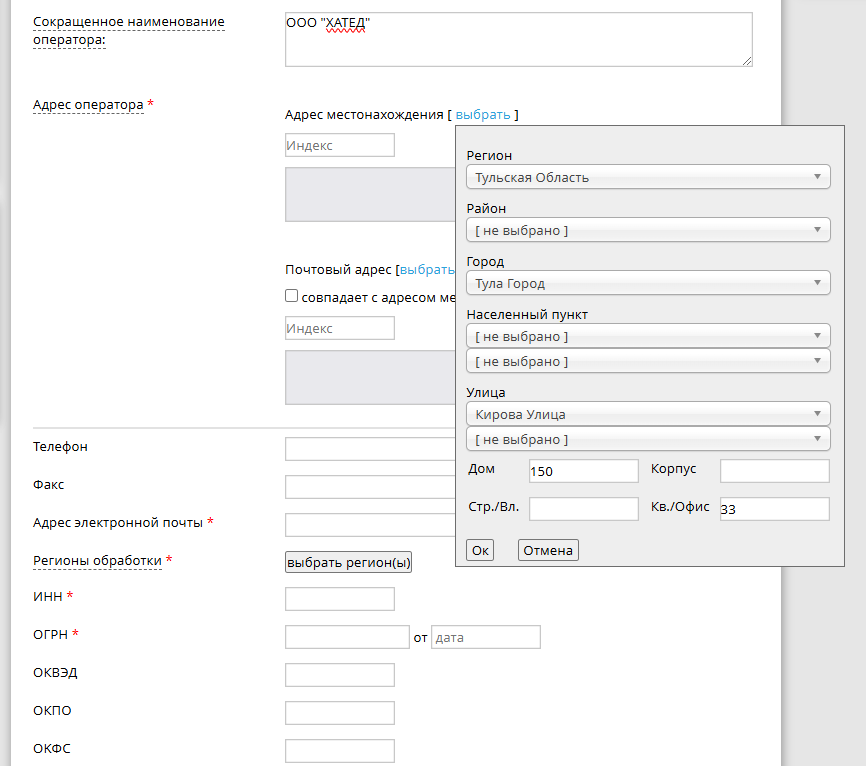Viewport: 866px width, 766px height.
Task: Click Ок to confirm address
Action: pos(481,550)
